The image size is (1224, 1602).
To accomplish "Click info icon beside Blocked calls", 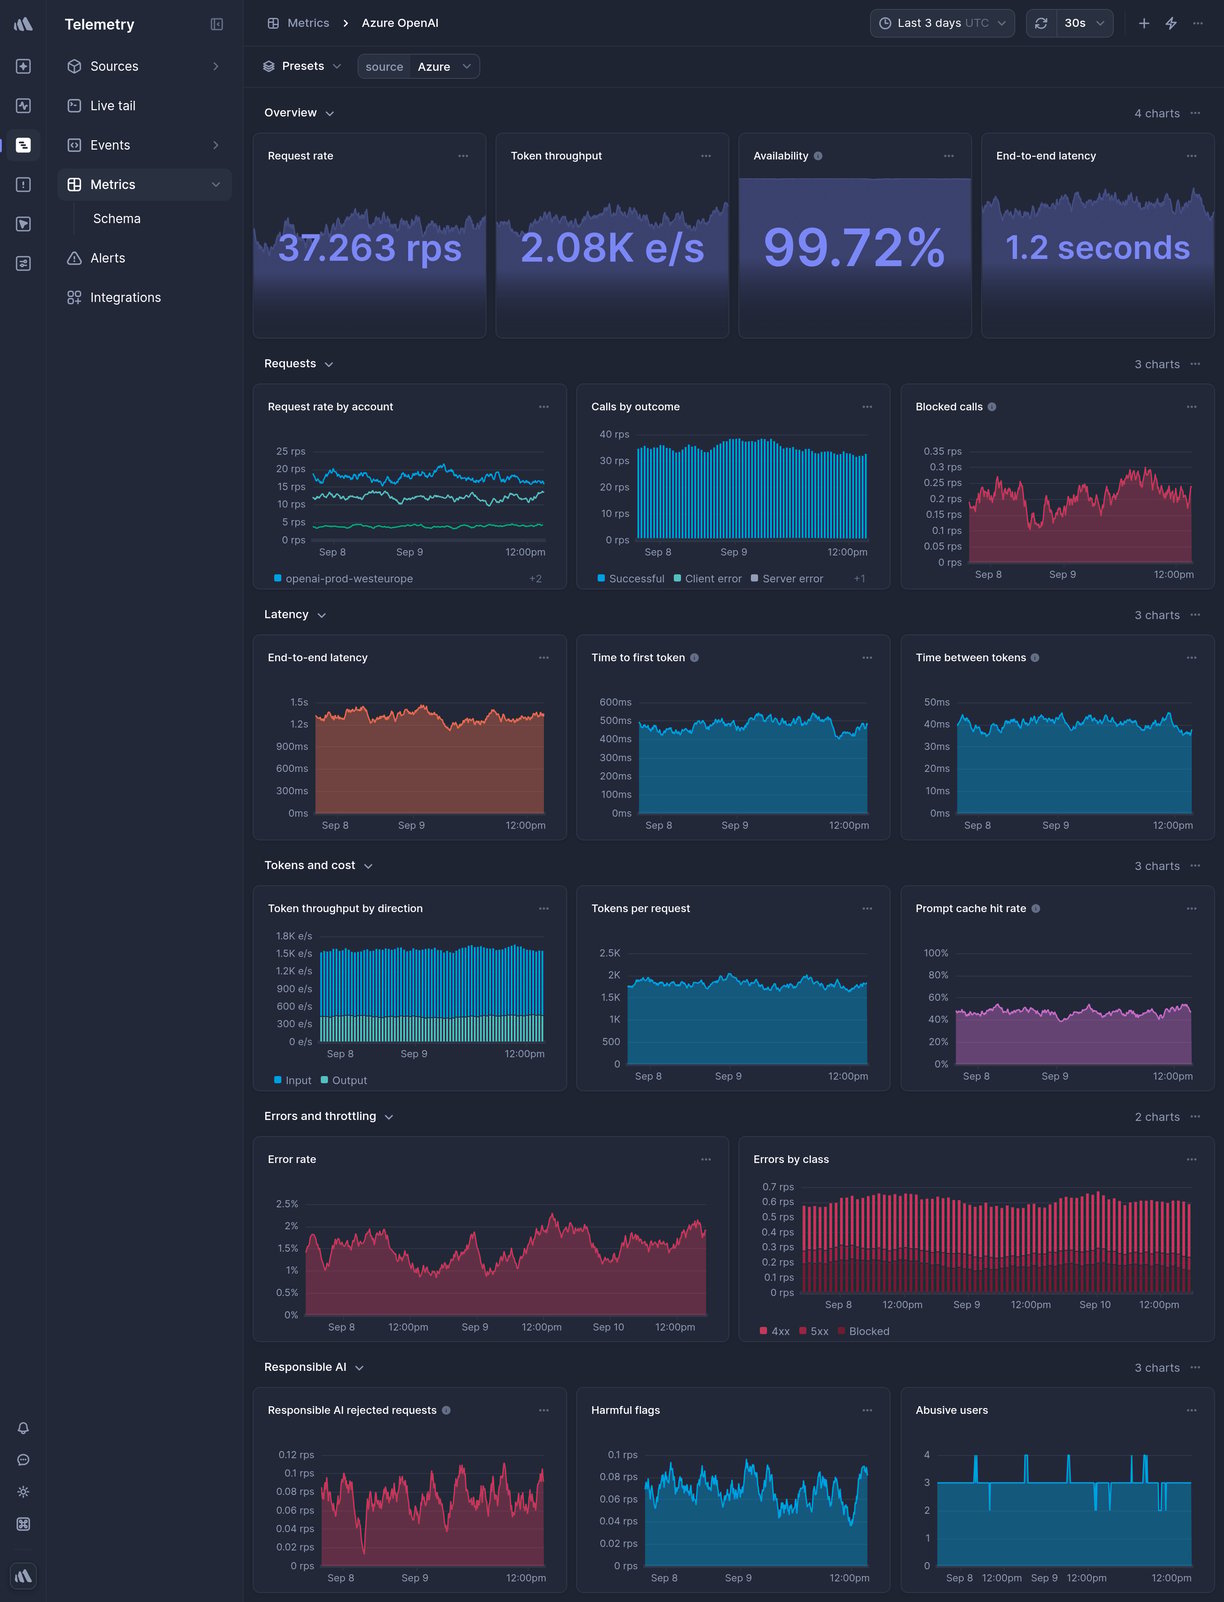I will (x=992, y=407).
